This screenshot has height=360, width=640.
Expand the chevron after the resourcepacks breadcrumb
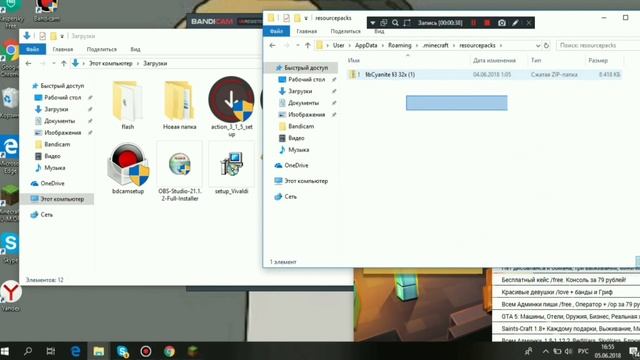coord(501,45)
